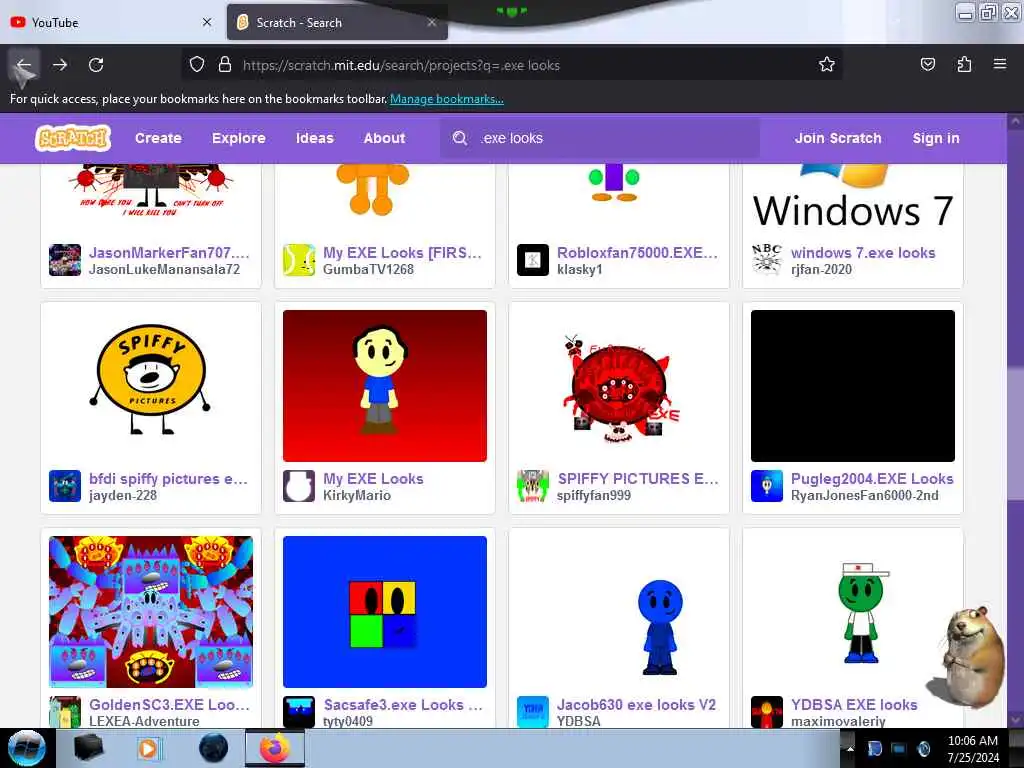The width and height of the screenshot is (1024, 768).
Task: Open spiffyfan999's avatar
Action: click(533, 486)
